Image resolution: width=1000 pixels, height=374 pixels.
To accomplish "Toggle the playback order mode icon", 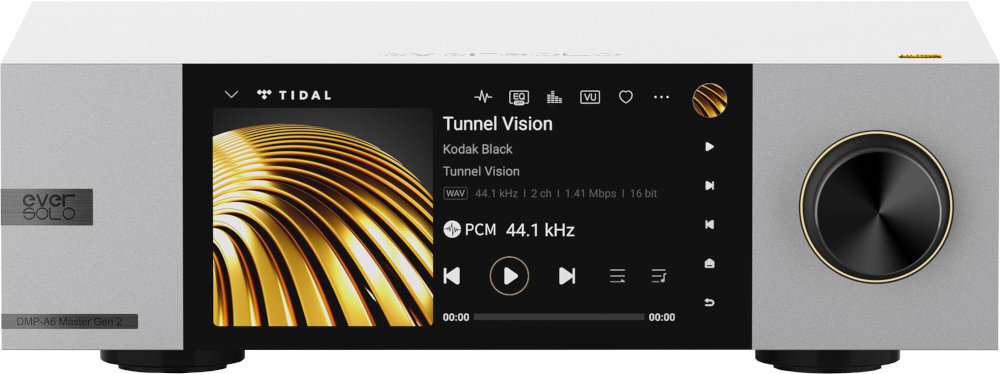I will click(x=617, y=276).
